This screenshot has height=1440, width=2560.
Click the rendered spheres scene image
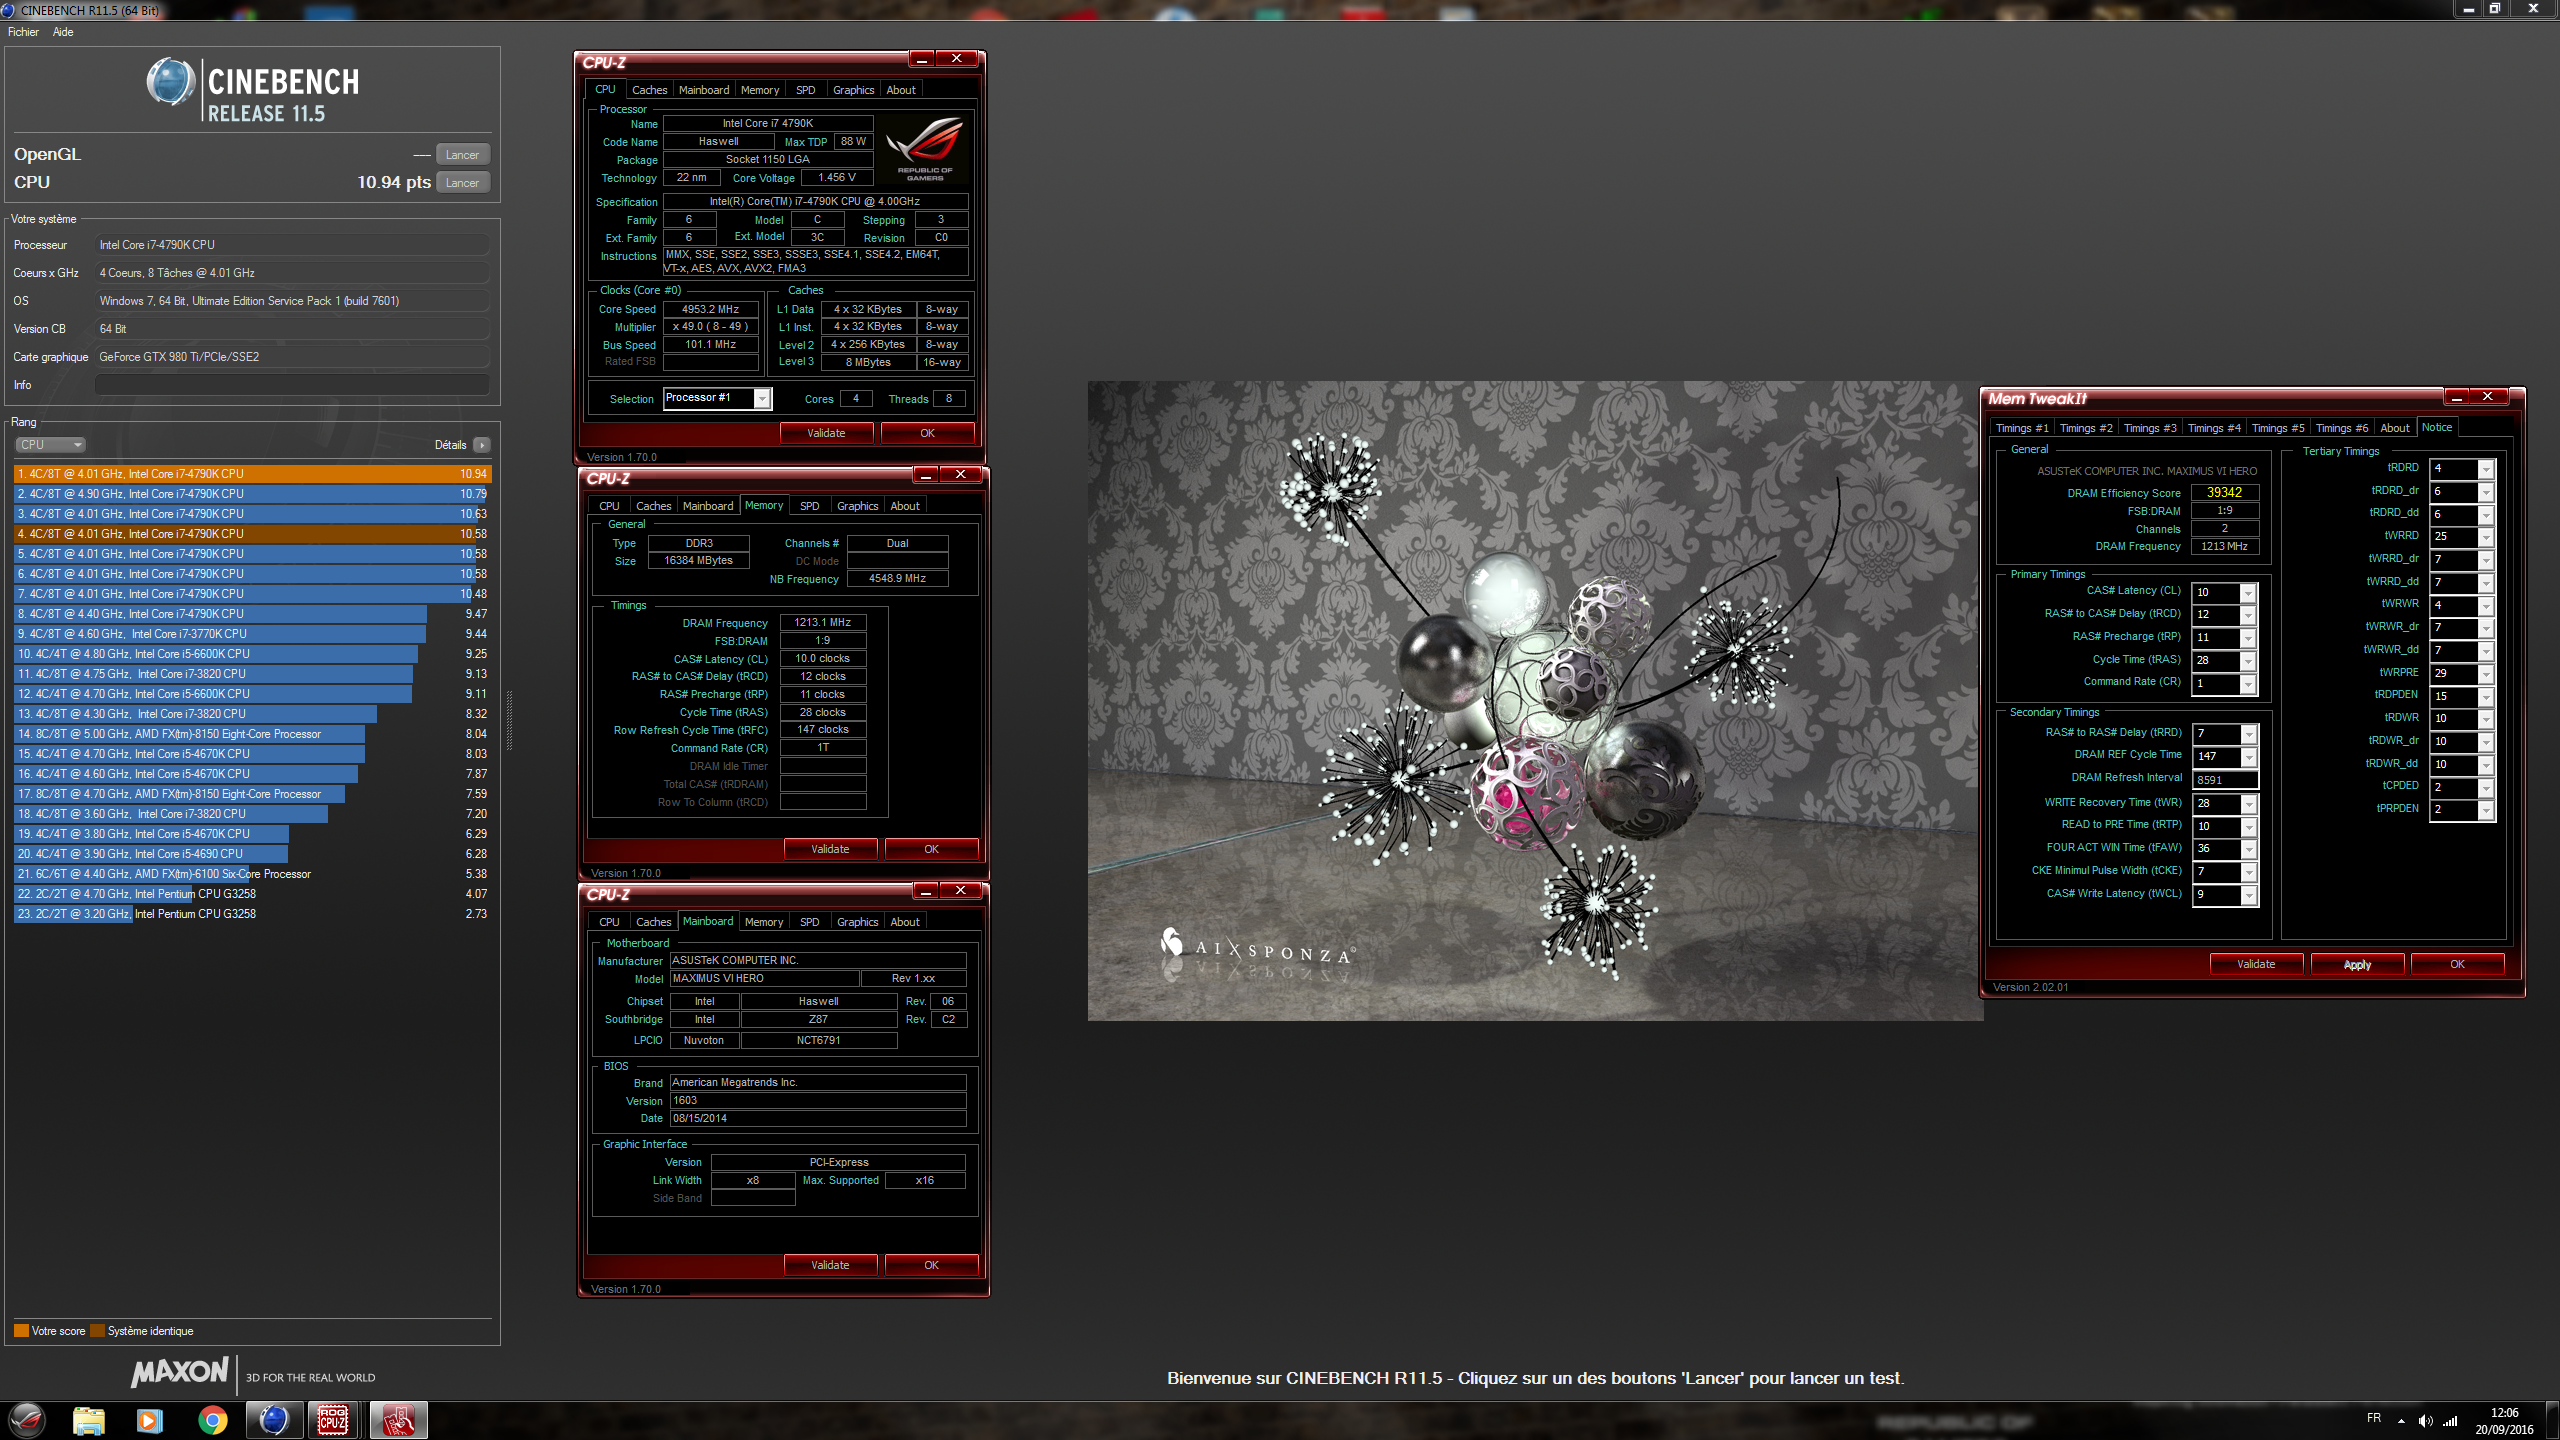tap(1535, 700)
